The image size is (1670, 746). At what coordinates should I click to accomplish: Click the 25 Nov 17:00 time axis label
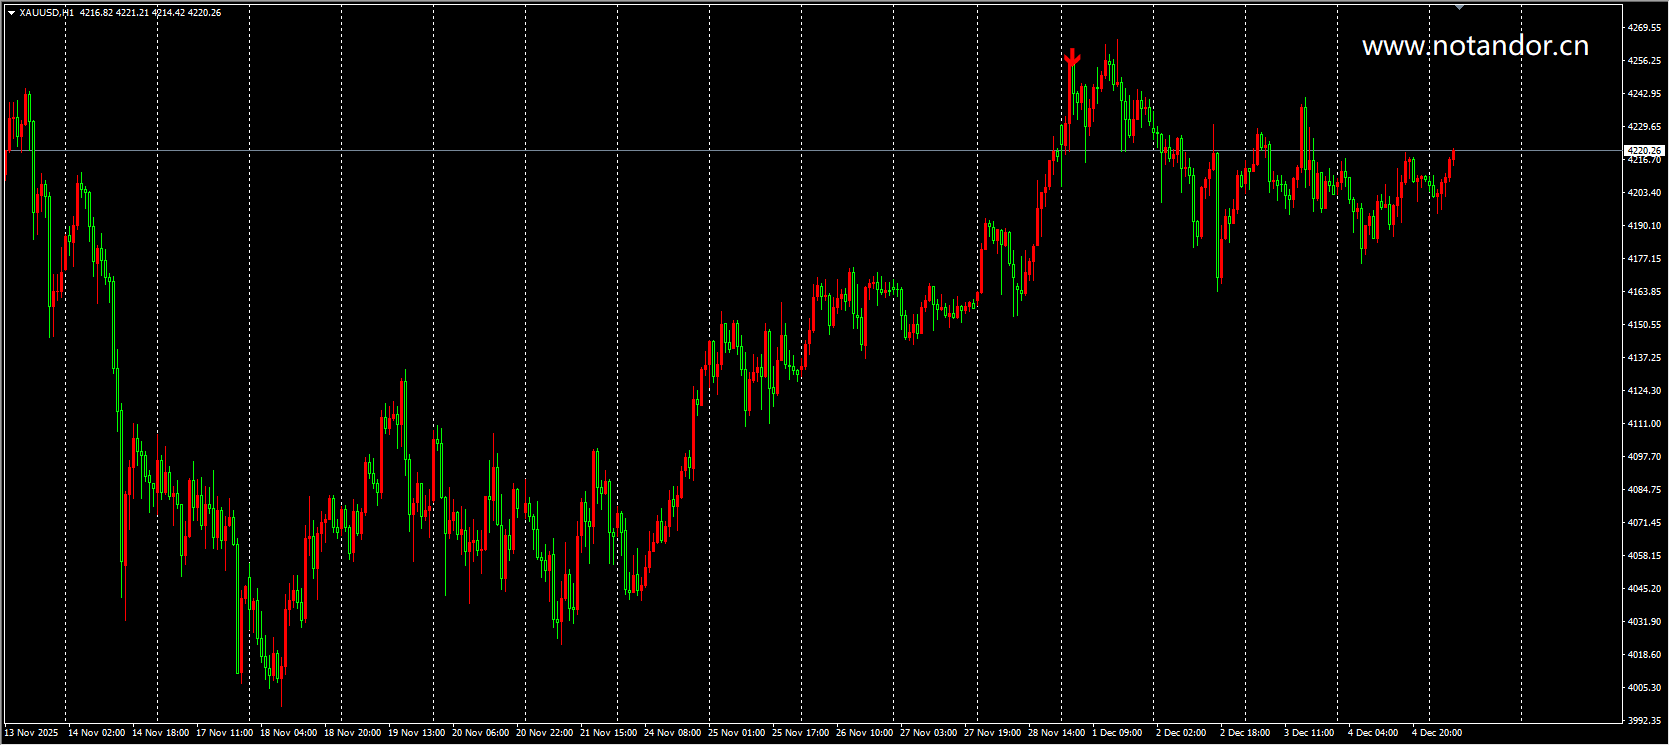click(x=800, y=733)
